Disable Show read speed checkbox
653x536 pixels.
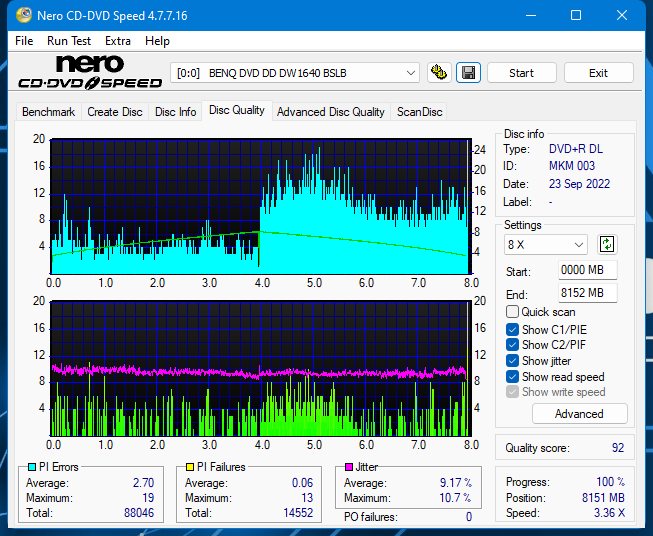click(512, 376)
